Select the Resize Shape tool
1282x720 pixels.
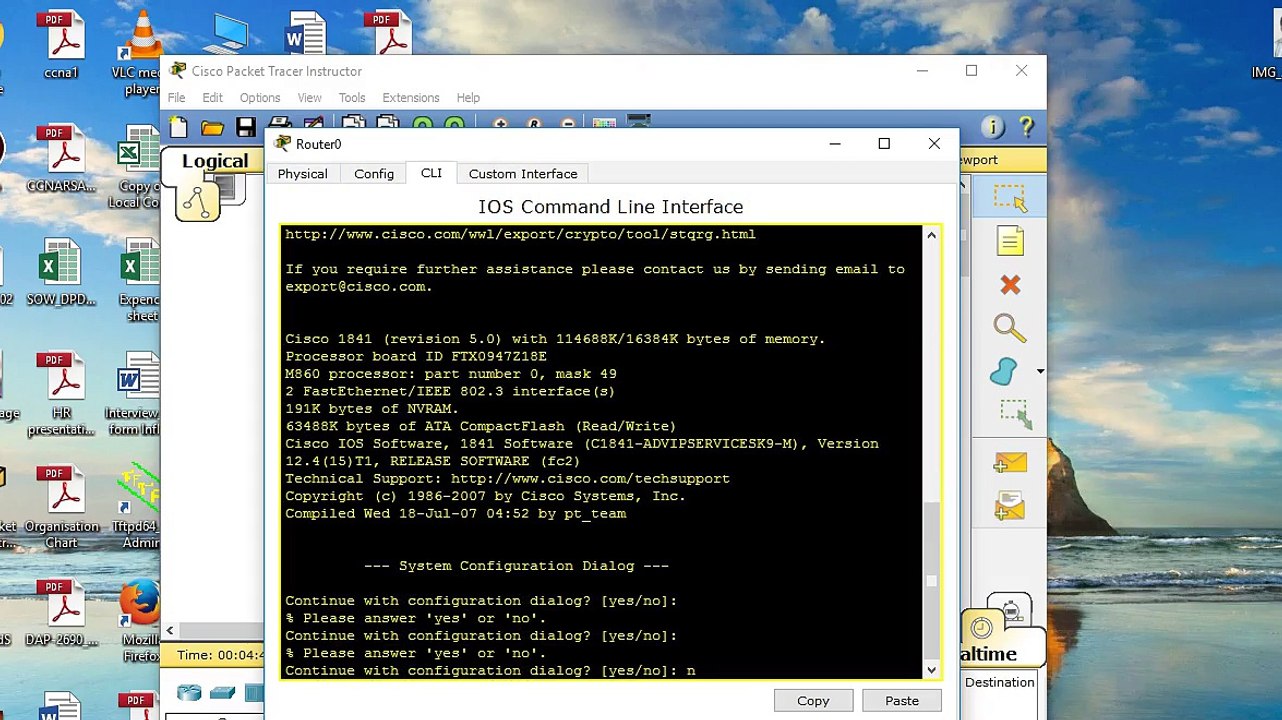click(x=1014, y=413)
